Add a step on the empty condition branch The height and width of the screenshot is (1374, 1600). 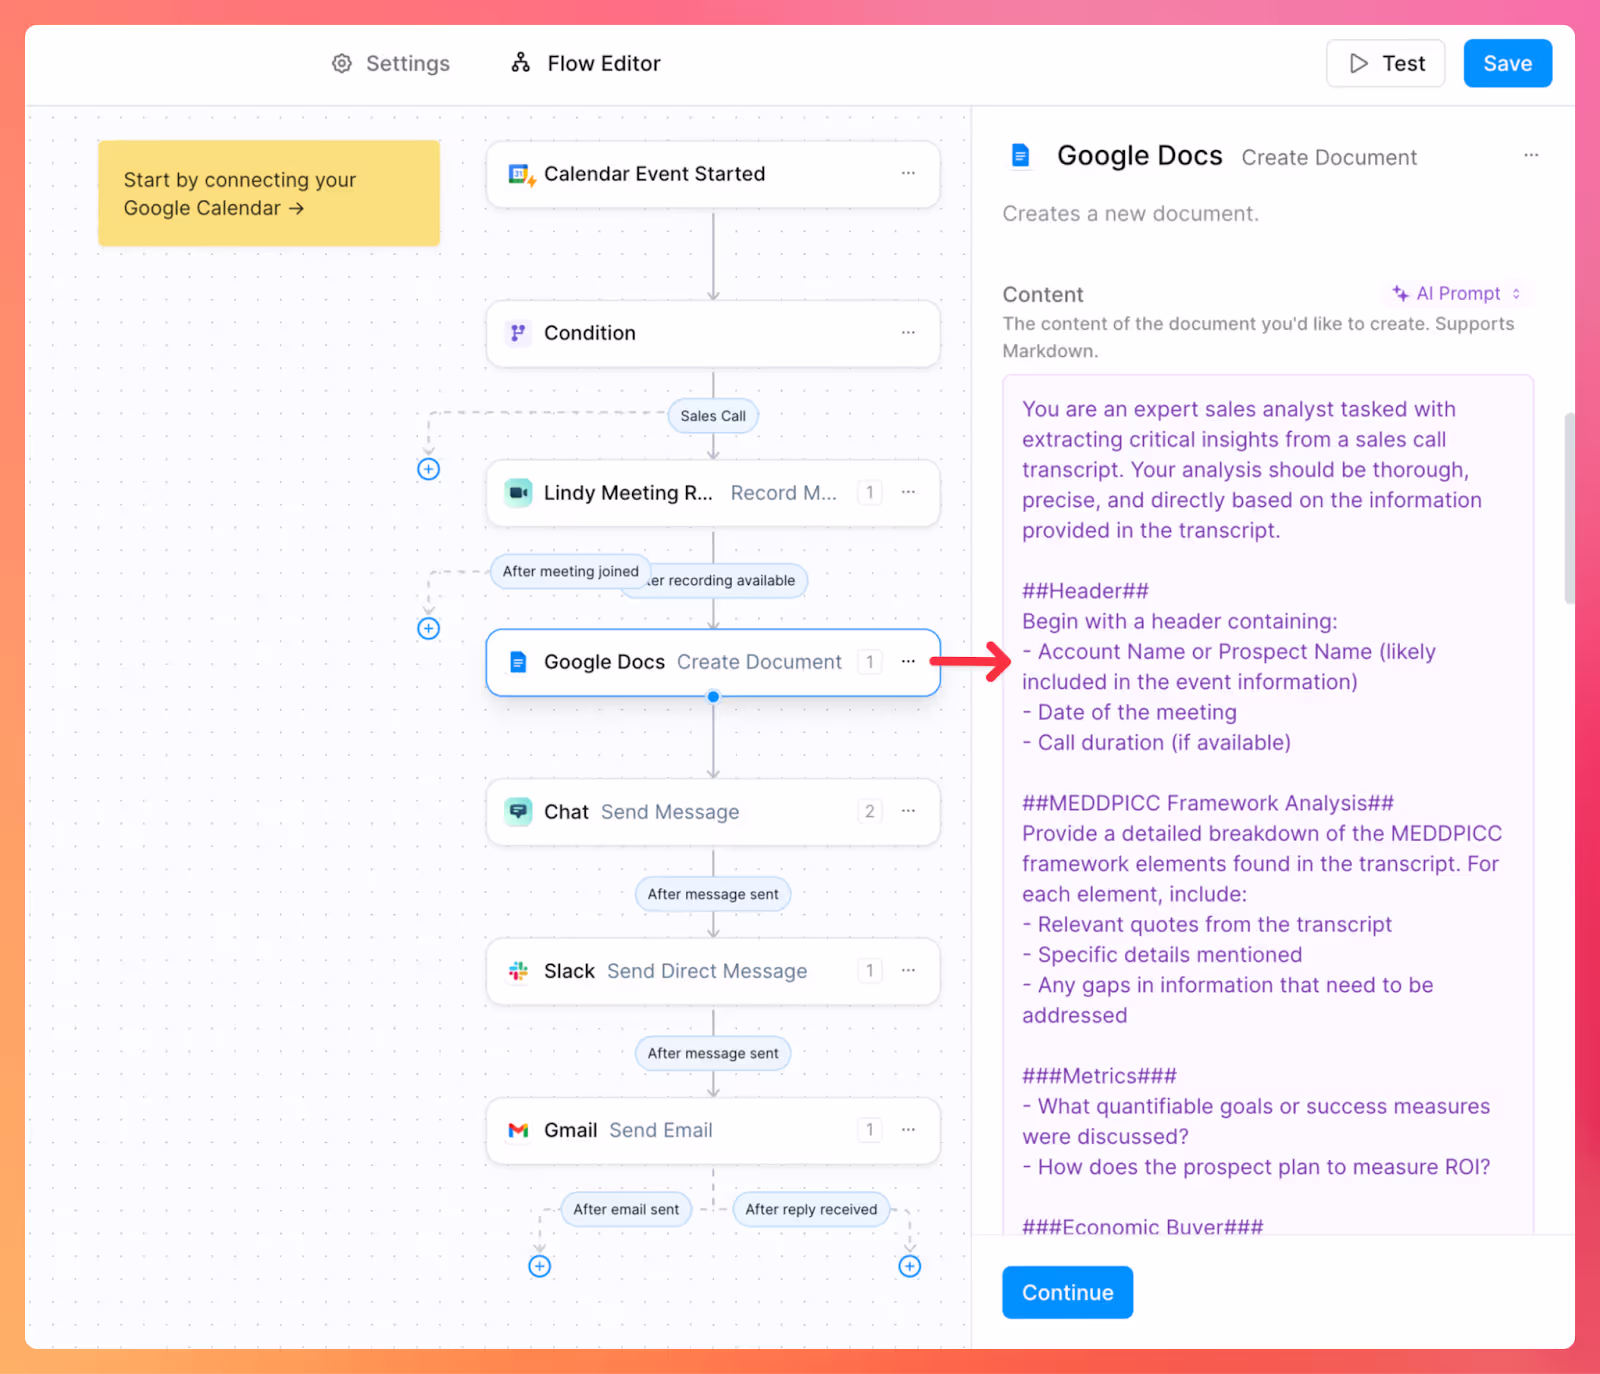[428, 469]
